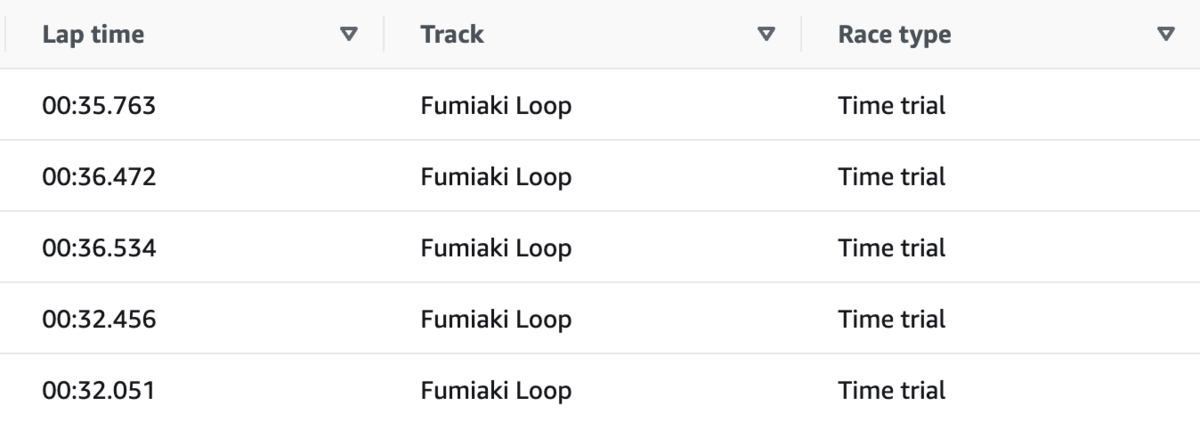1200x422 pixels.
Task: Click Time trial in the 00:36.472 row
Action: point(892,177)
